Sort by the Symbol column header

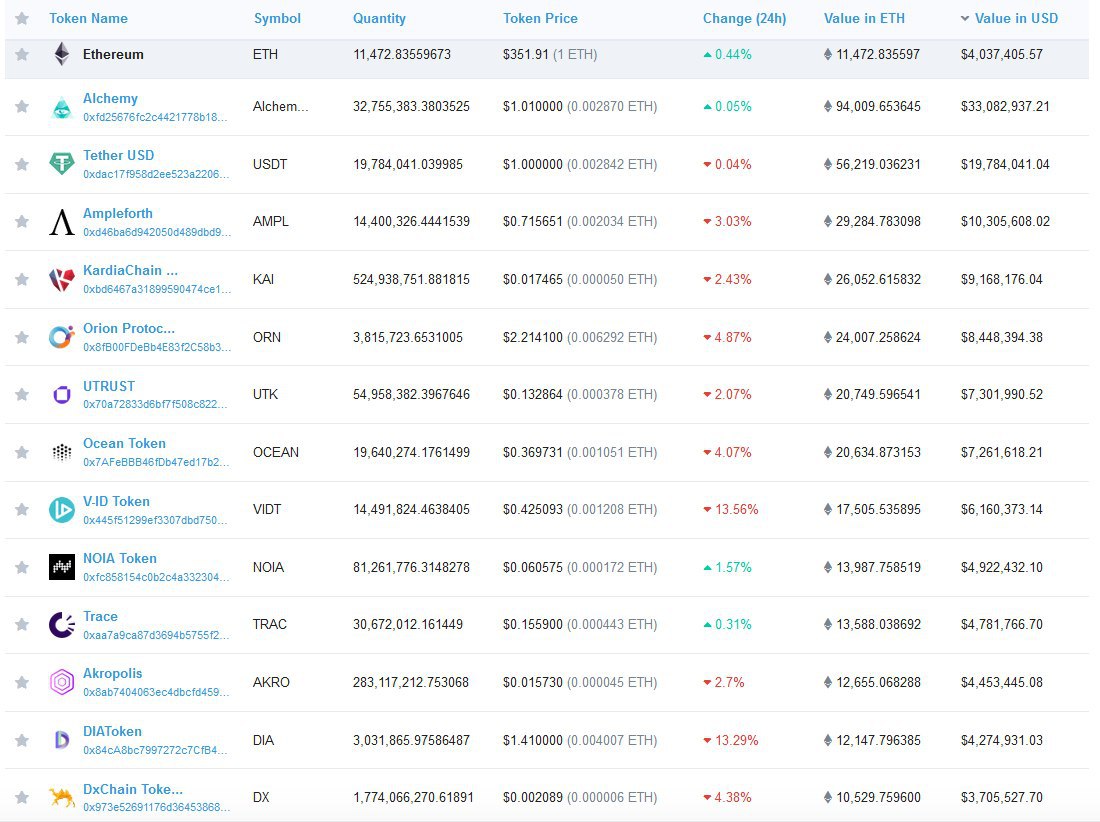[x=277, y=18]
